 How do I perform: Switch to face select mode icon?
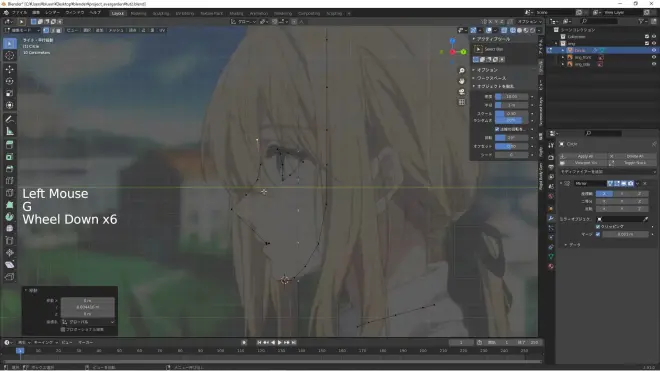[x=59, y=30]
